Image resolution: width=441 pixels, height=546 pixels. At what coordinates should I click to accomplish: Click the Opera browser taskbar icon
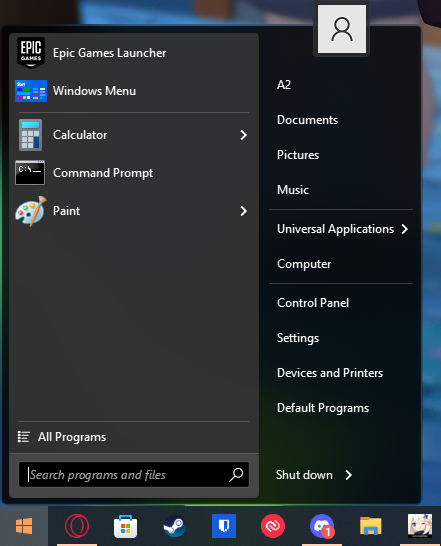[77, 525]
